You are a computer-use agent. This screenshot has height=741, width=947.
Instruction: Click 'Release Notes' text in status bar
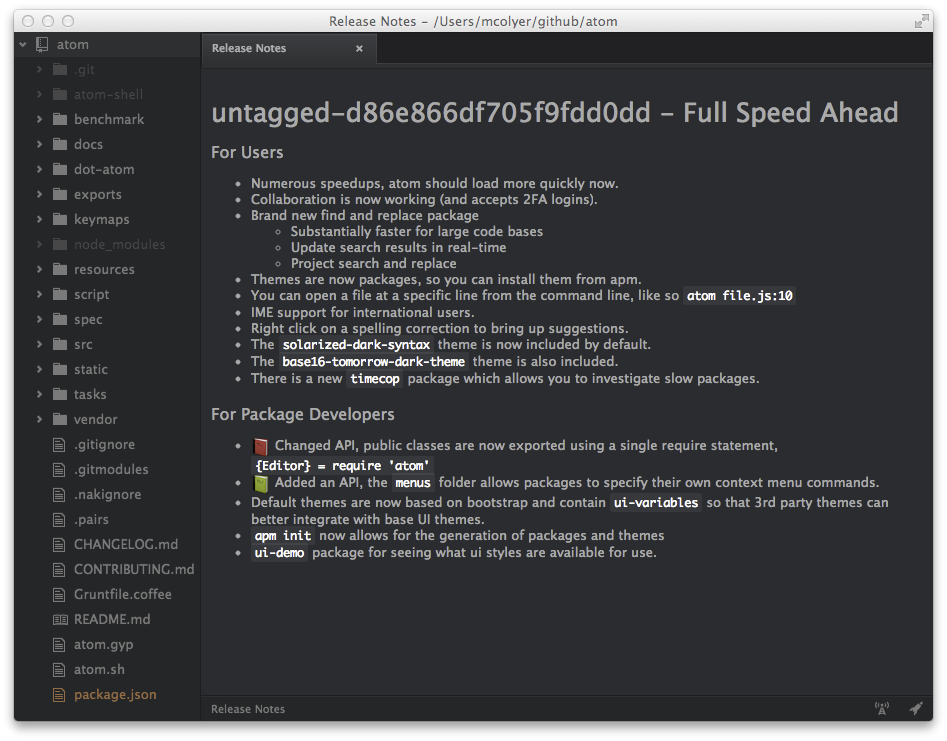click(x=248, y=709)
